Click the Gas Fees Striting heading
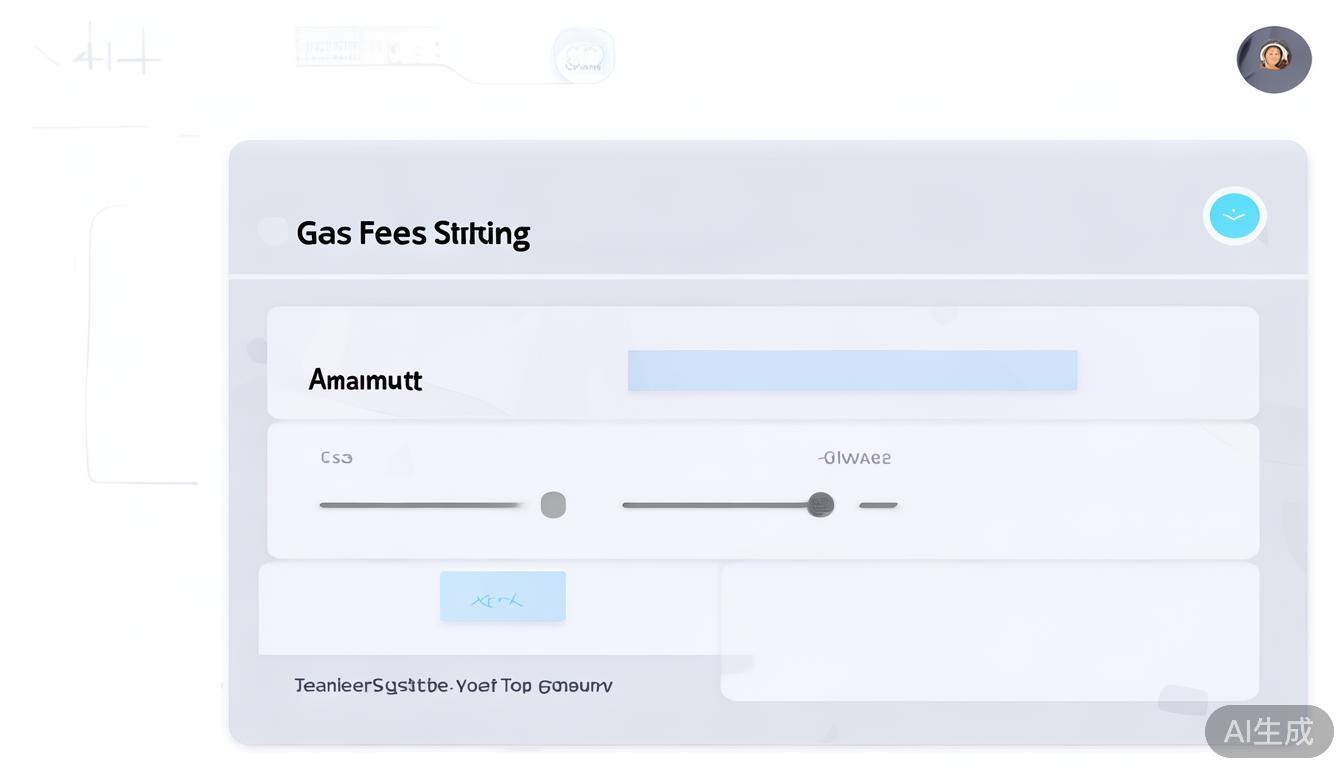The image size is (1344, 768). (413, 233)
